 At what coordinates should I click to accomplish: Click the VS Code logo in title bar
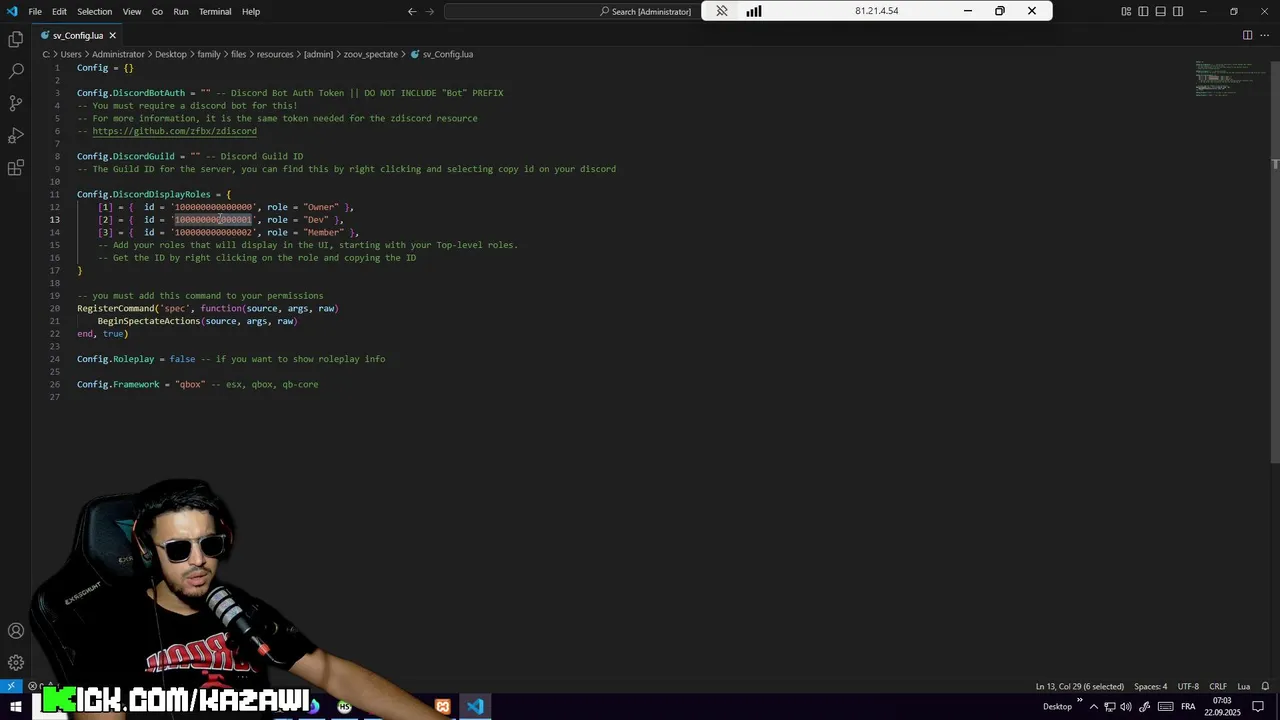(x=12, y=11)
